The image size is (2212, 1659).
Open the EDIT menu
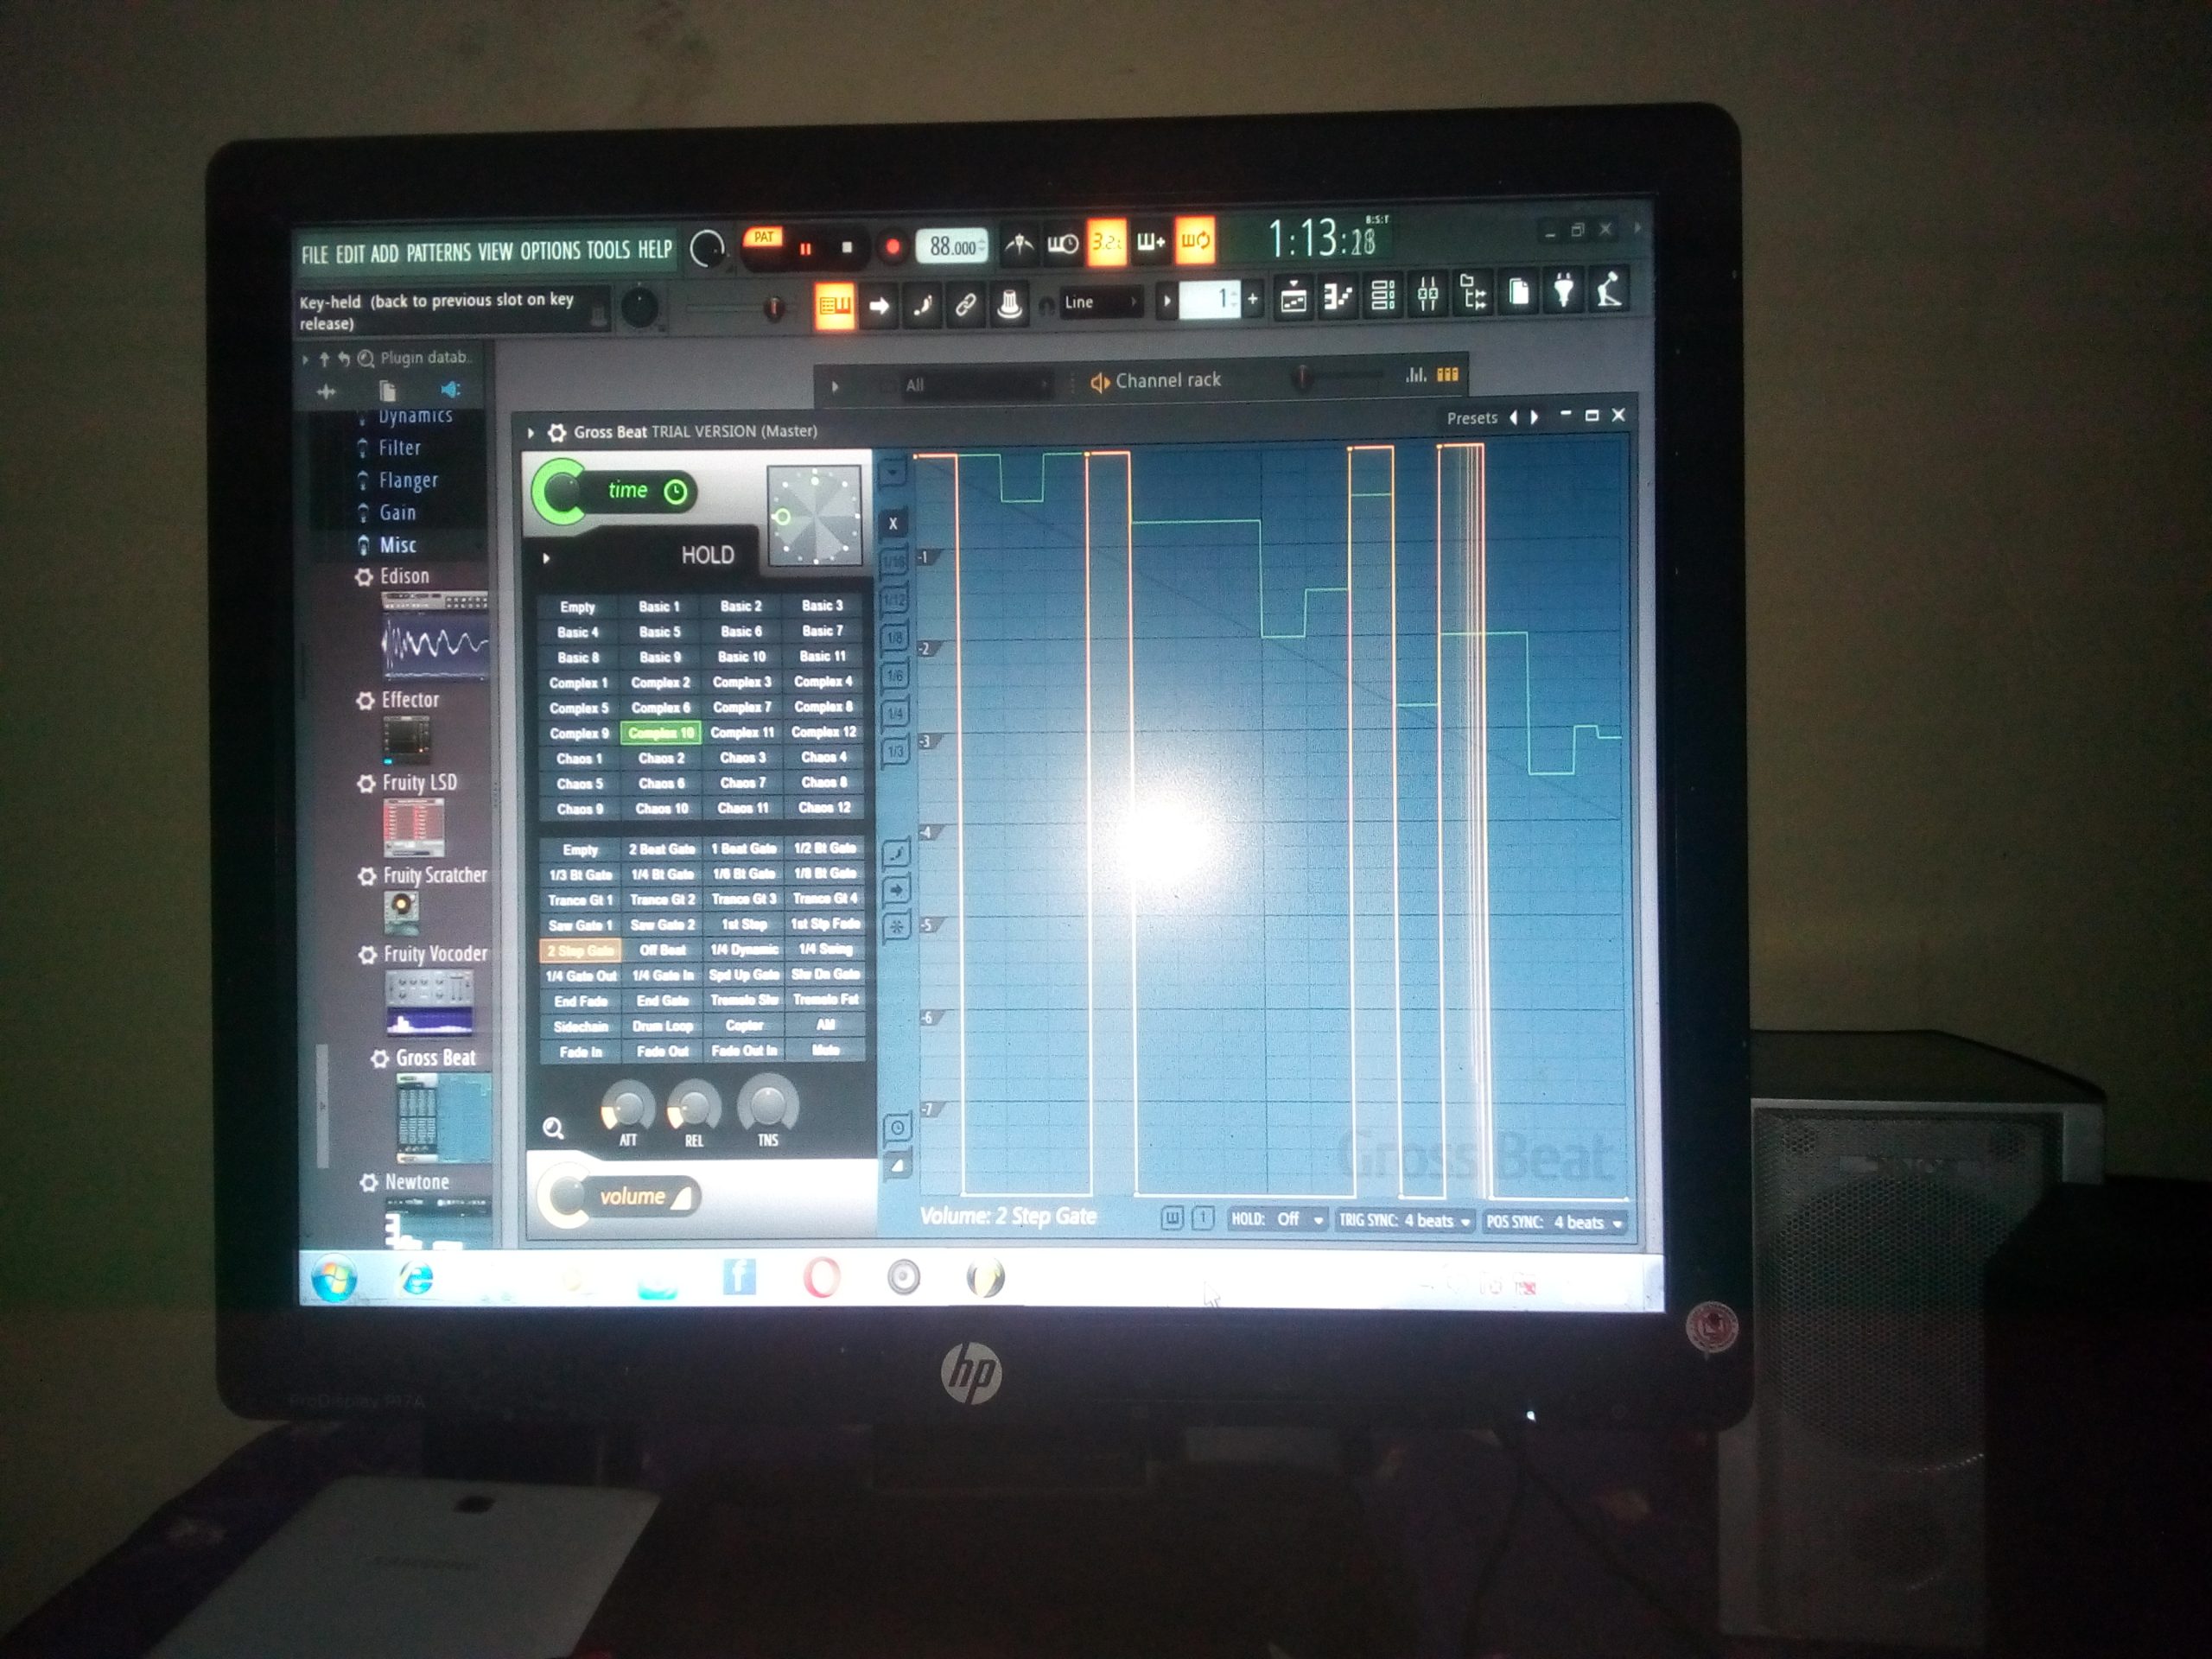tap(350, 254)
